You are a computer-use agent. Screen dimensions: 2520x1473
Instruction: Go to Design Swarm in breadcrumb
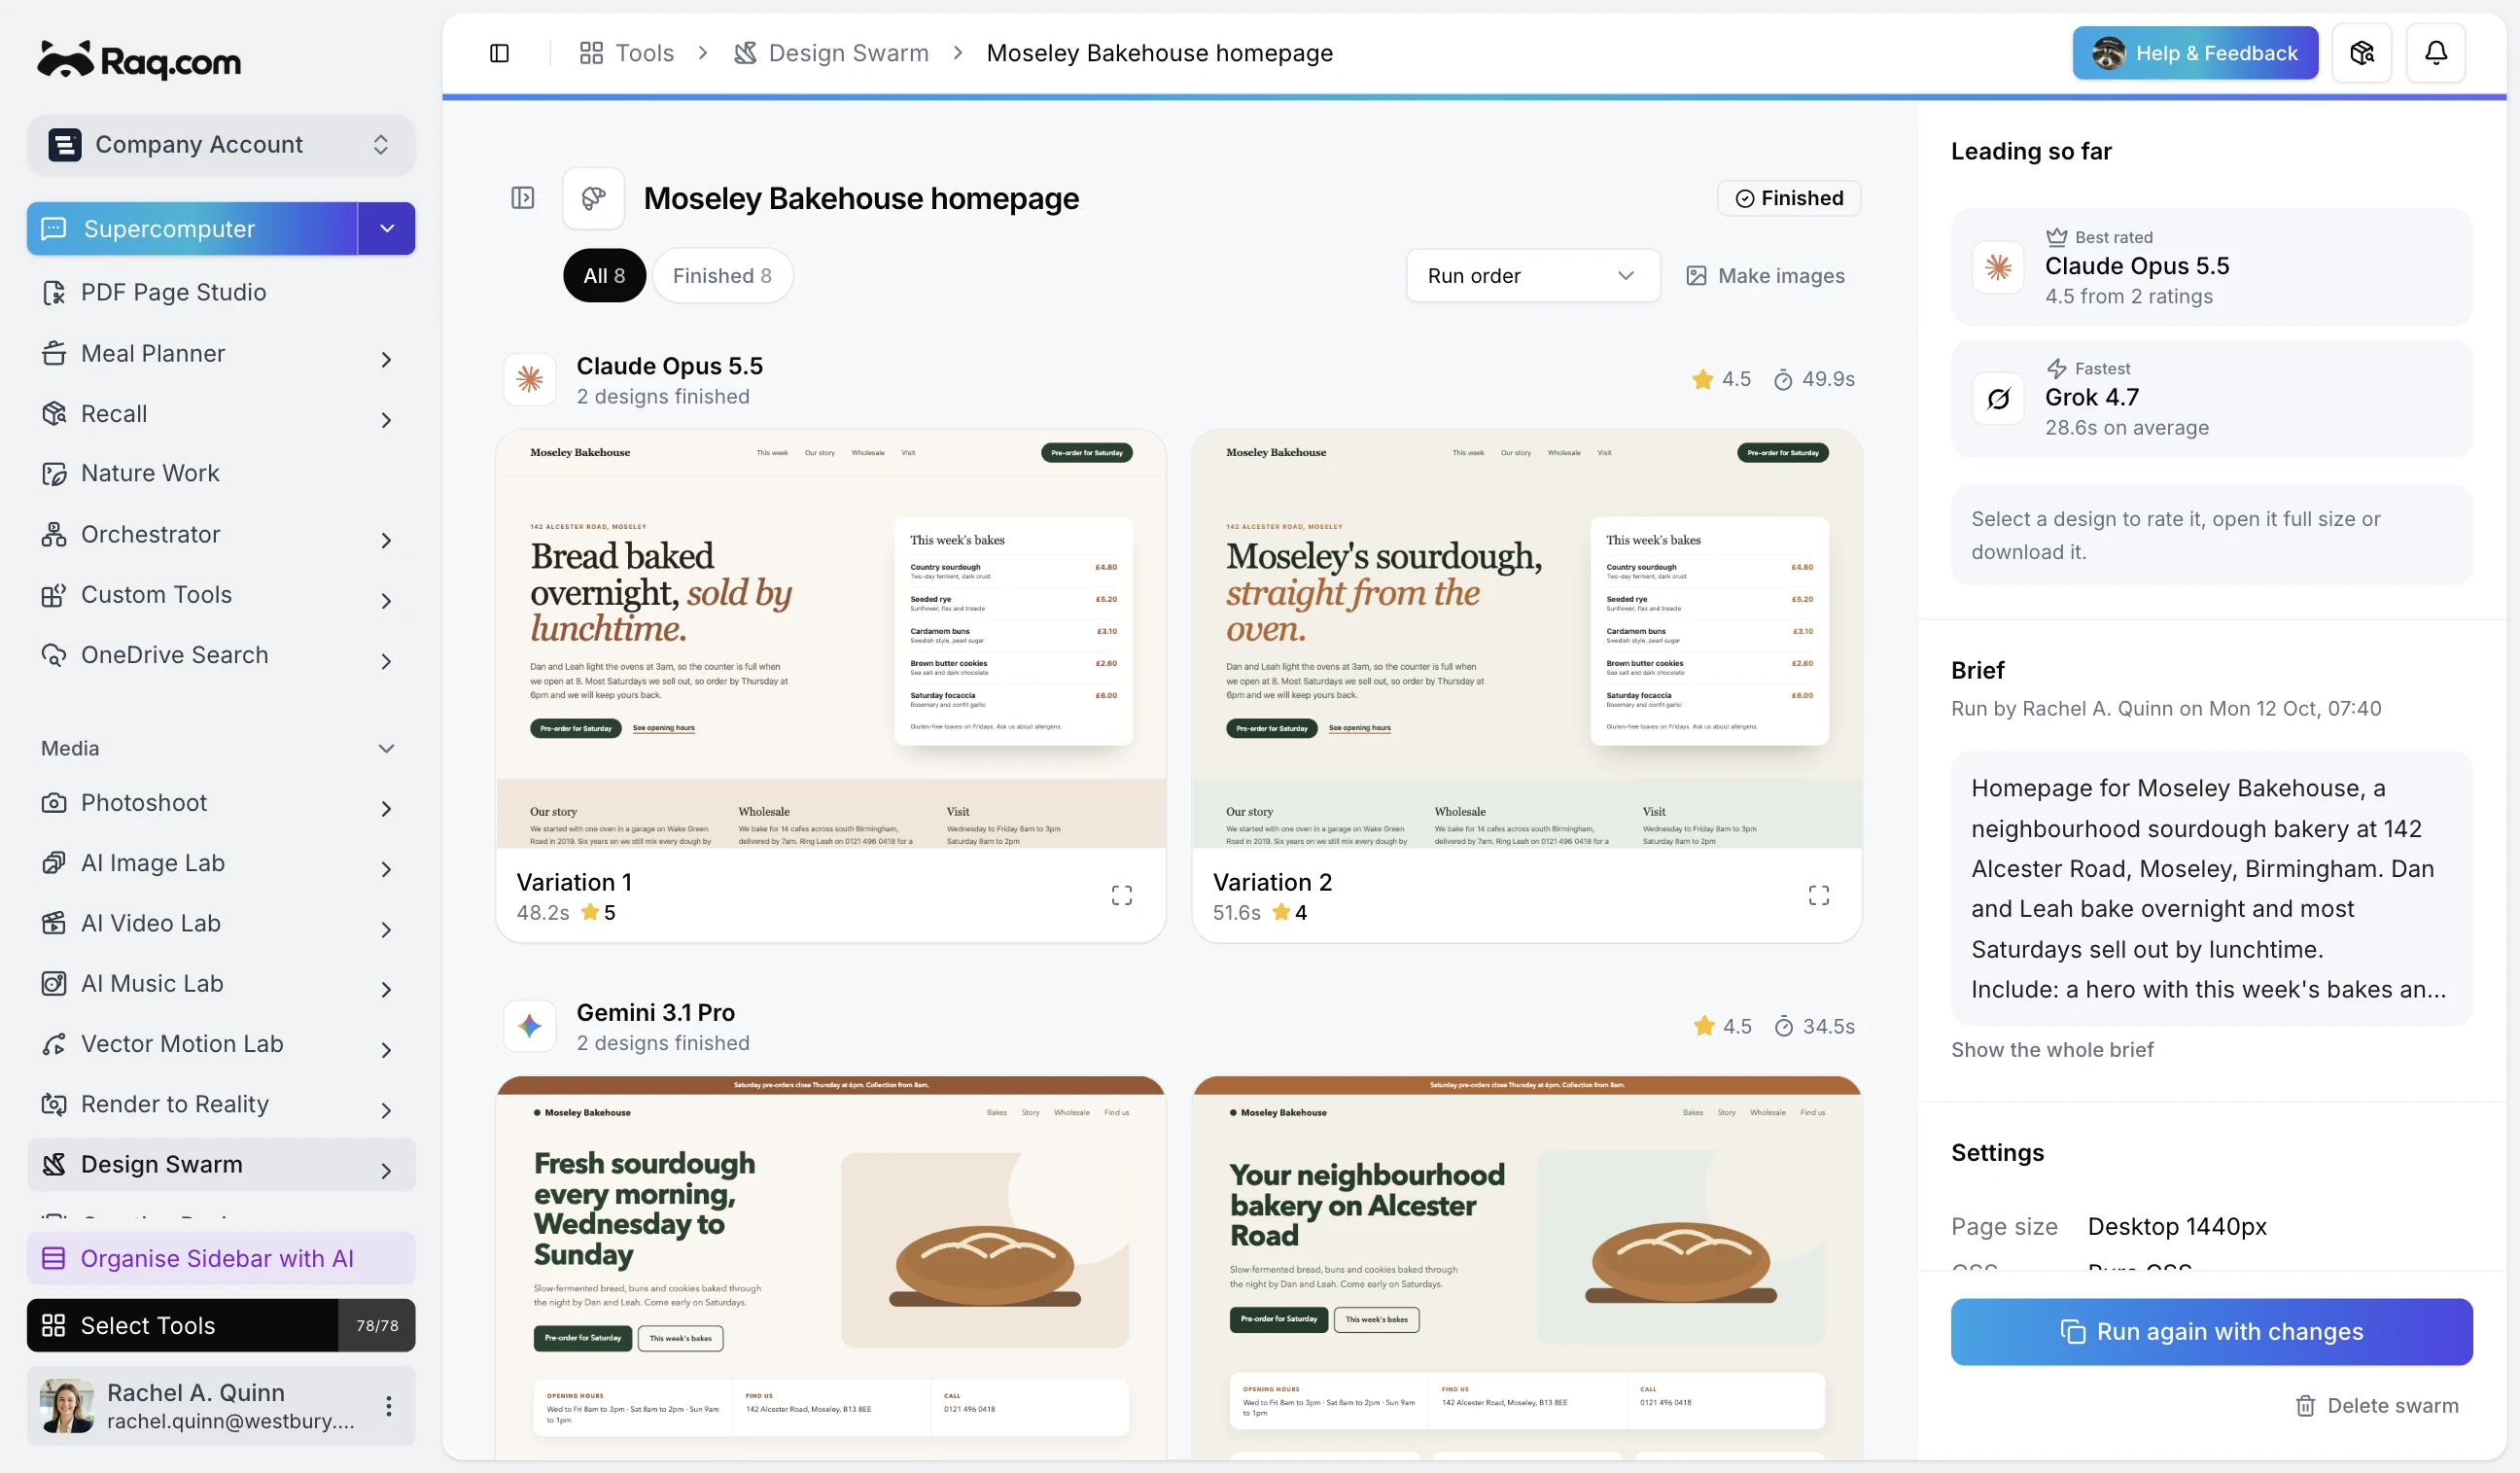[x=831, y=53]
